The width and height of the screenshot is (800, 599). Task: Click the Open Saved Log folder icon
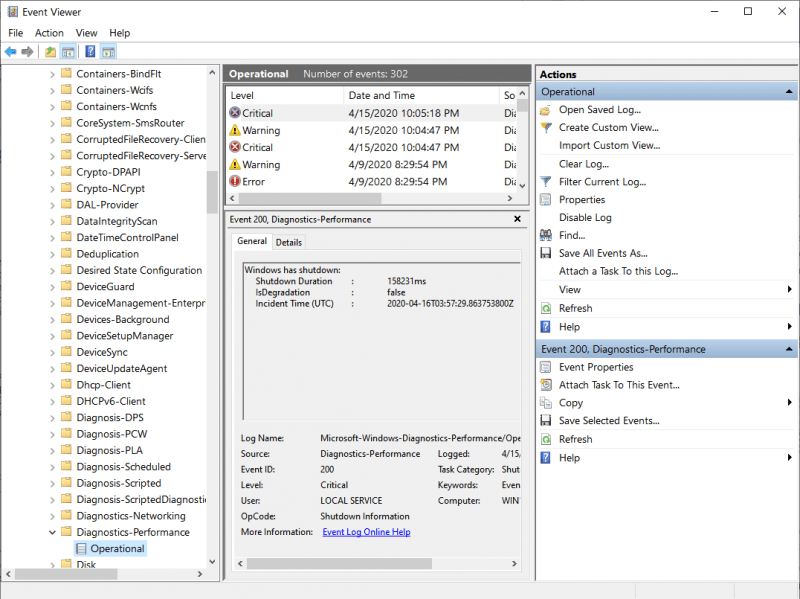coord(546,110)
